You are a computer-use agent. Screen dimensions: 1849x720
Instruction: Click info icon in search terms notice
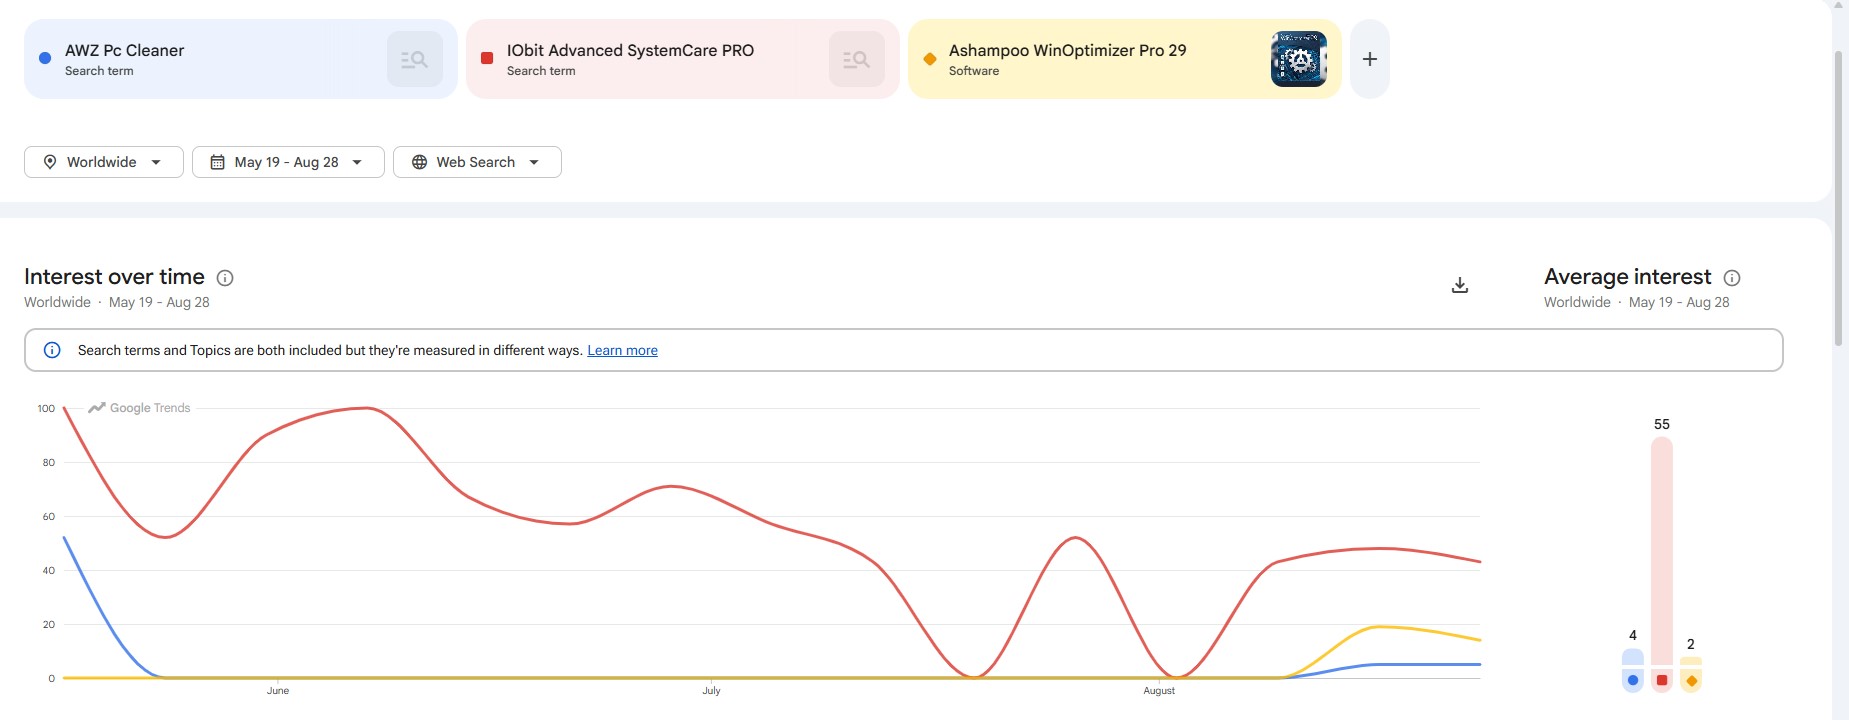(52, 350)
